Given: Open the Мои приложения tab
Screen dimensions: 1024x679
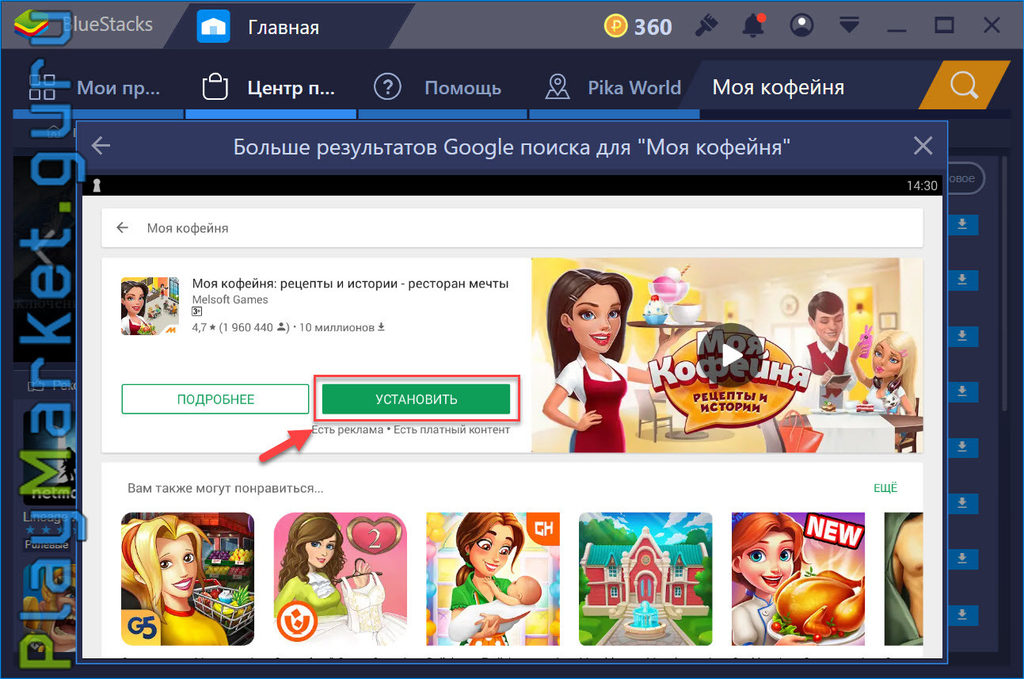Looking at the screenshot, I should 98,87.
